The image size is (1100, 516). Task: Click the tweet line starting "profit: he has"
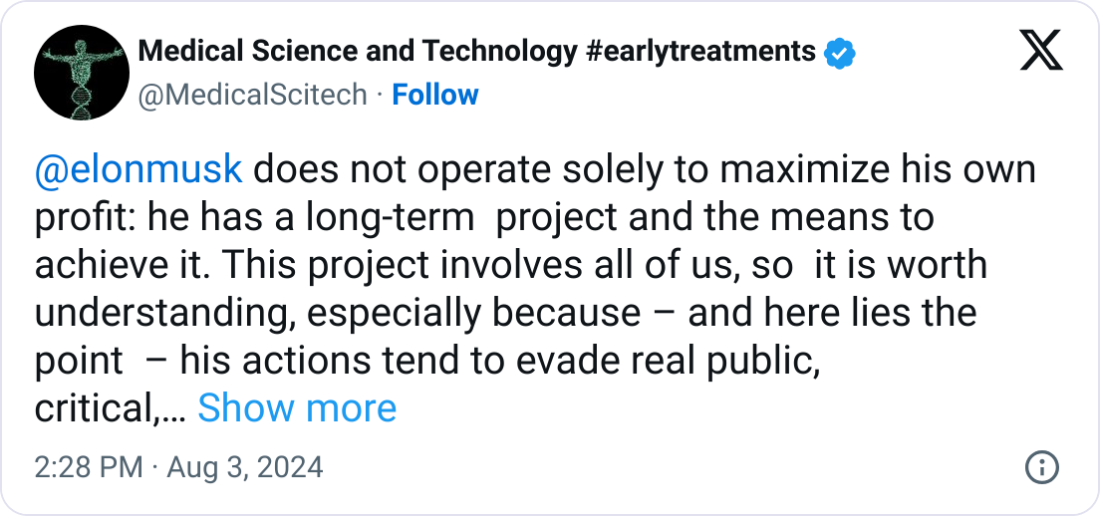click(484, 217)
